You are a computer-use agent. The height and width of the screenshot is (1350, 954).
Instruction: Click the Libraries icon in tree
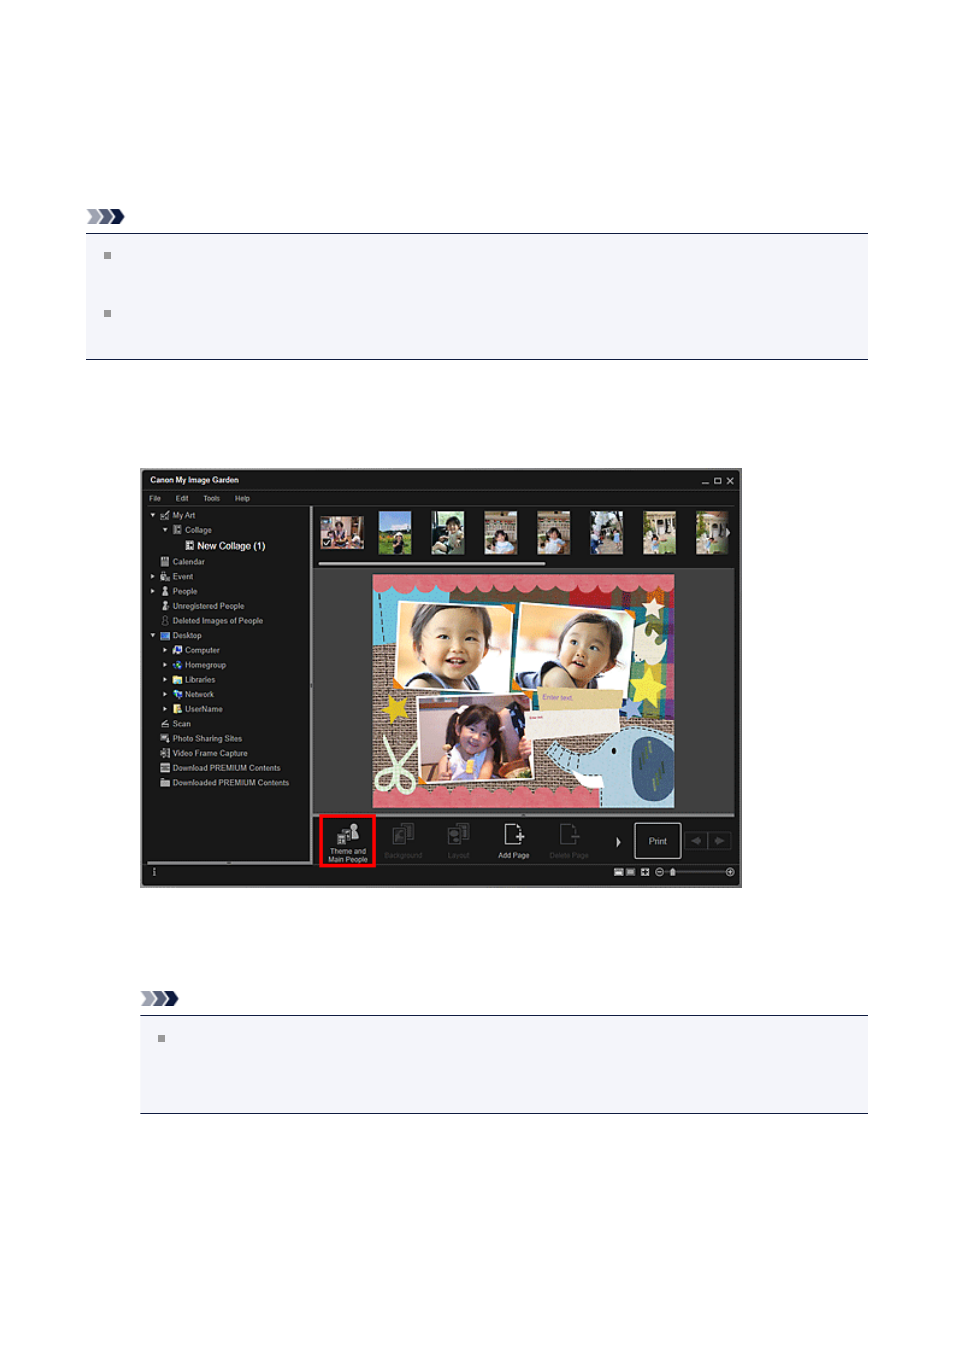click(177, 680)
